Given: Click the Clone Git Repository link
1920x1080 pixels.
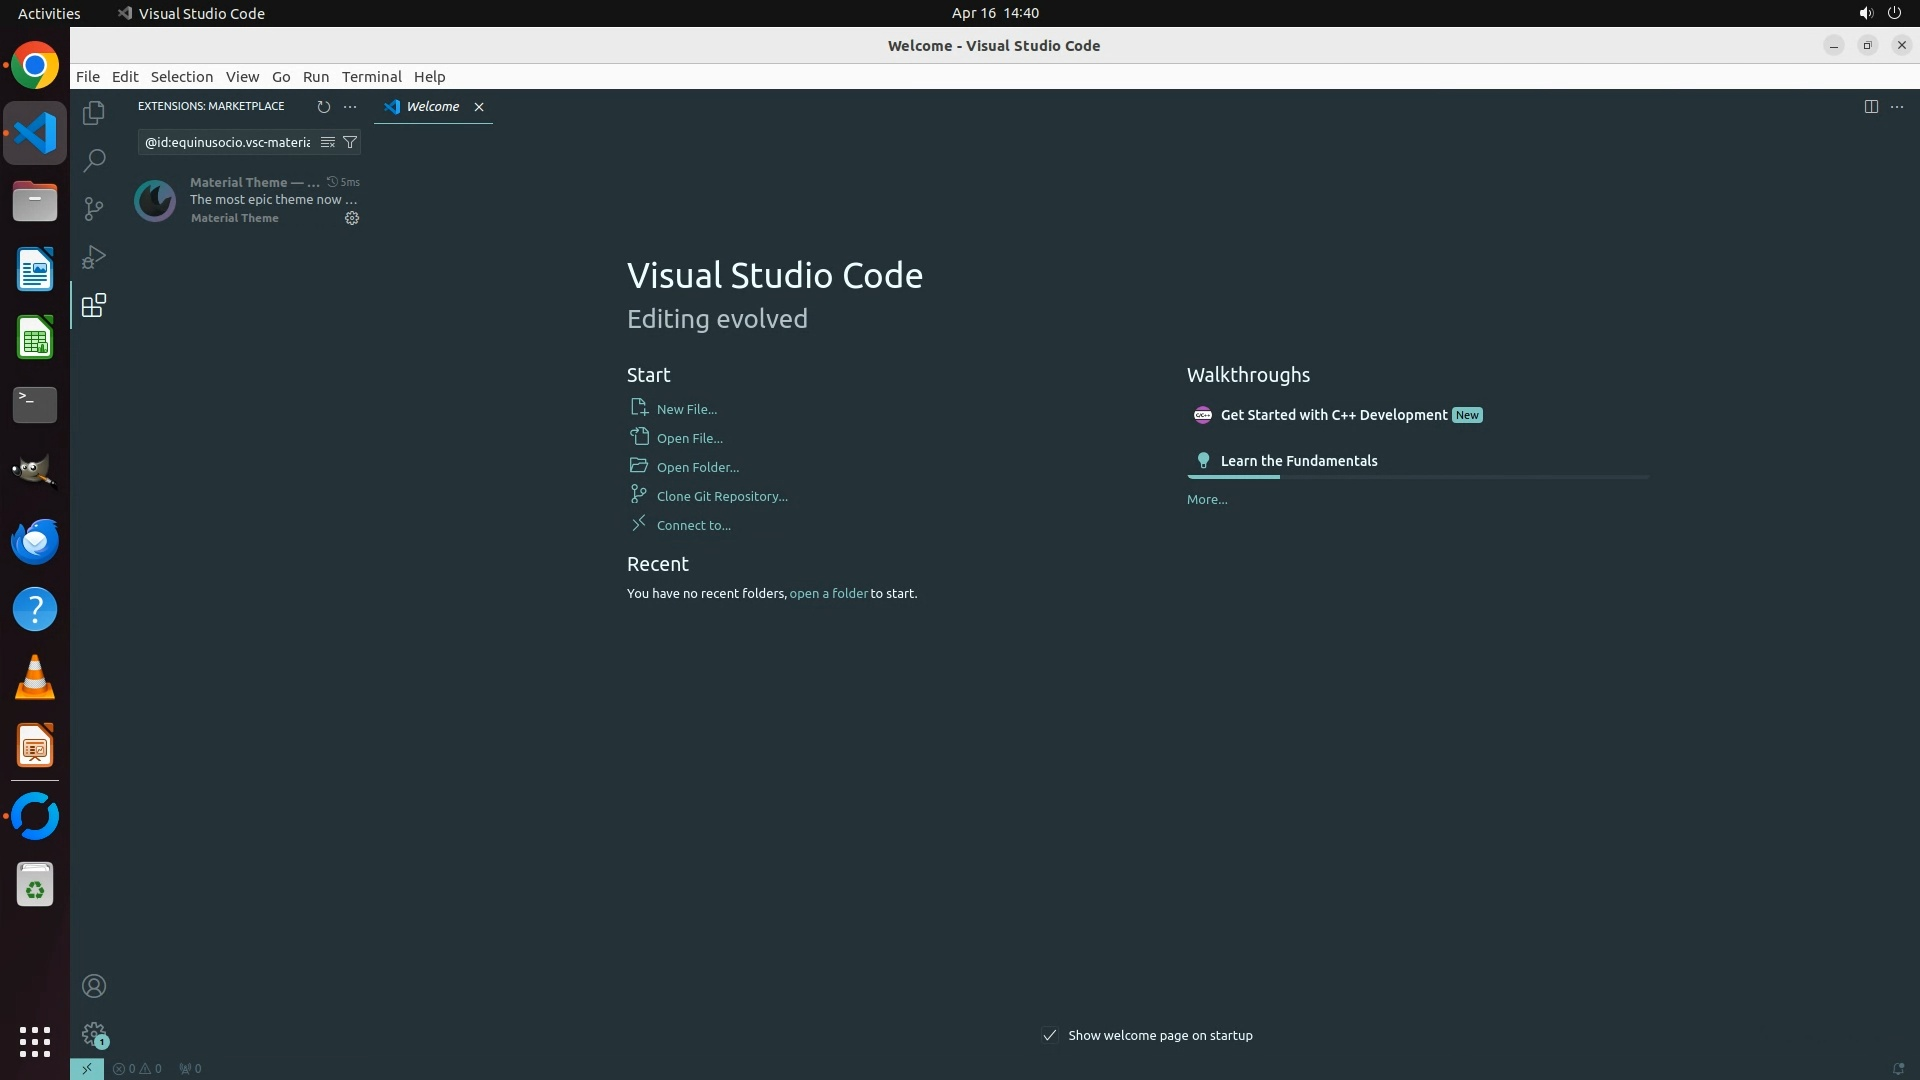Looking at the screenshot, I should (x=721, y=496).
